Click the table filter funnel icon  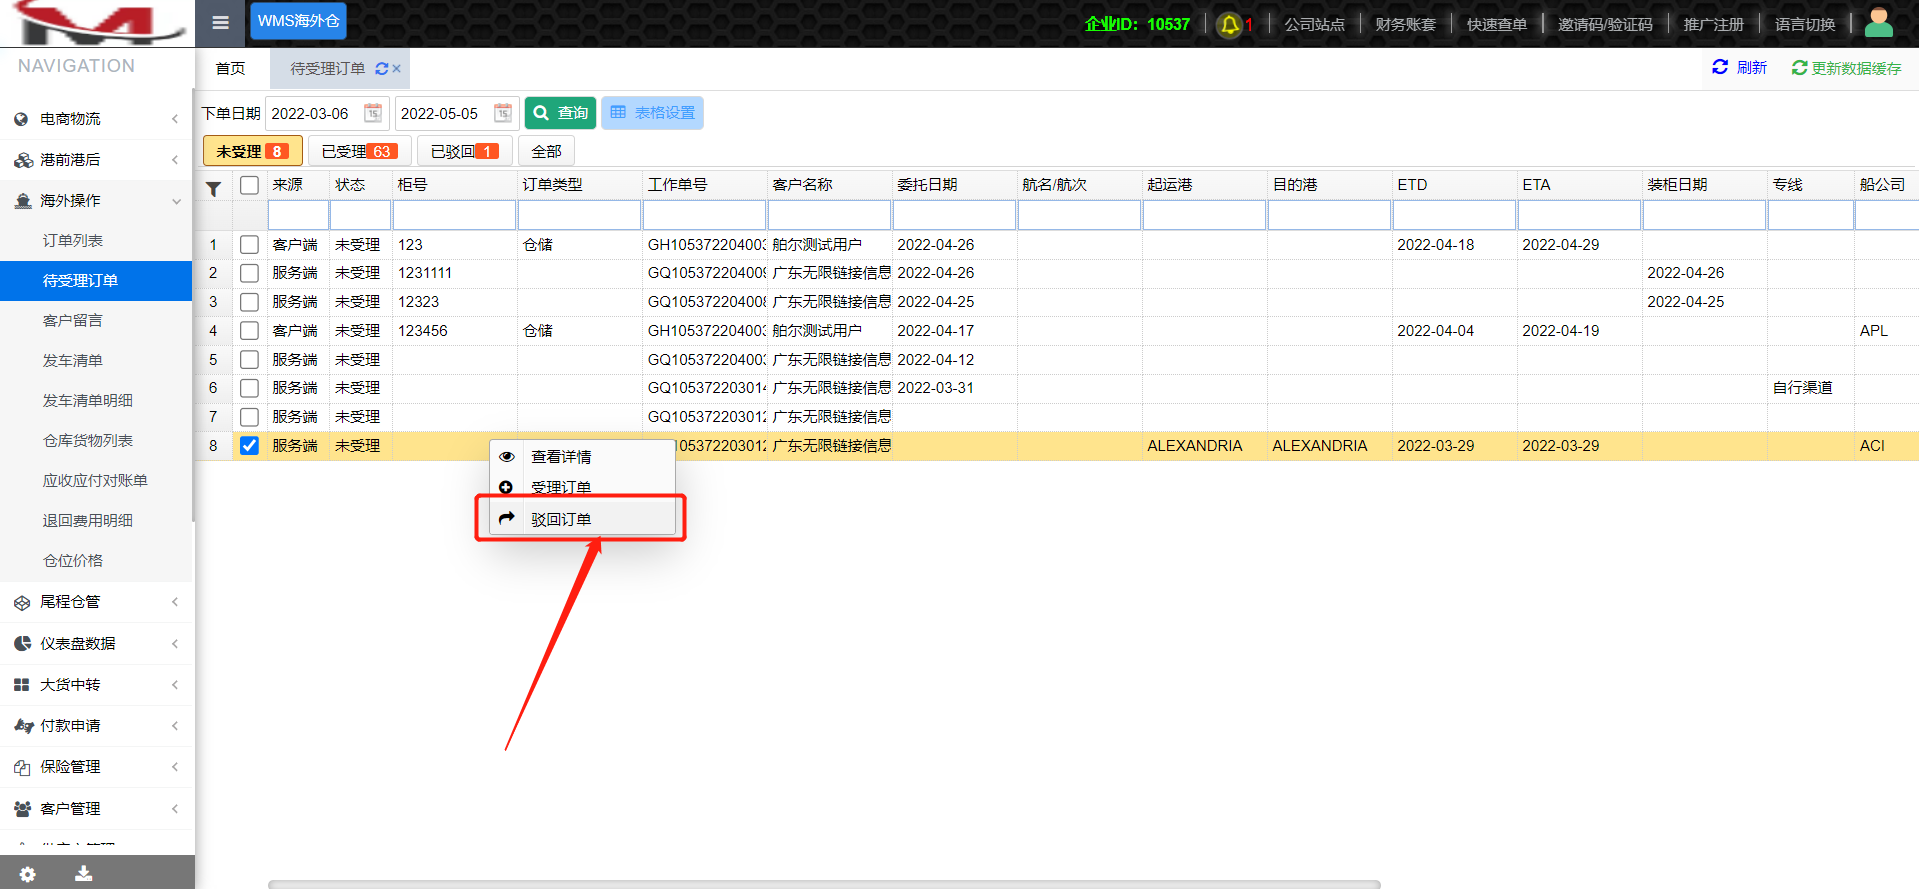[x=213, y=188]
